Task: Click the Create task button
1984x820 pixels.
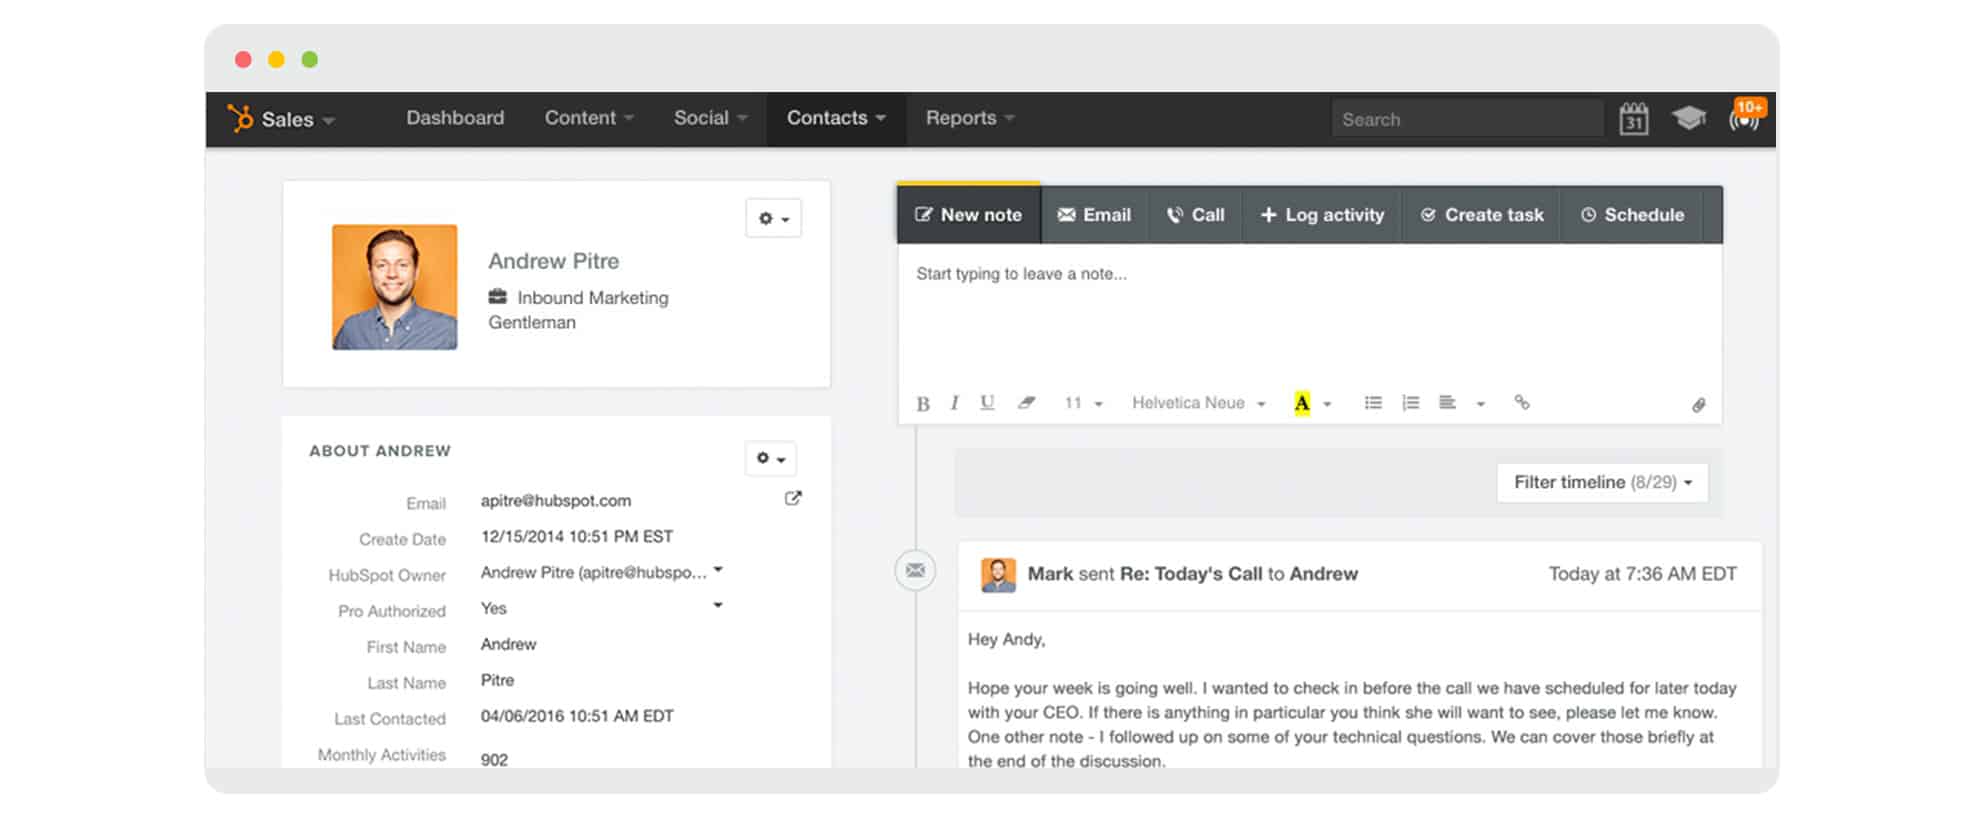Action: point(1482,215)
